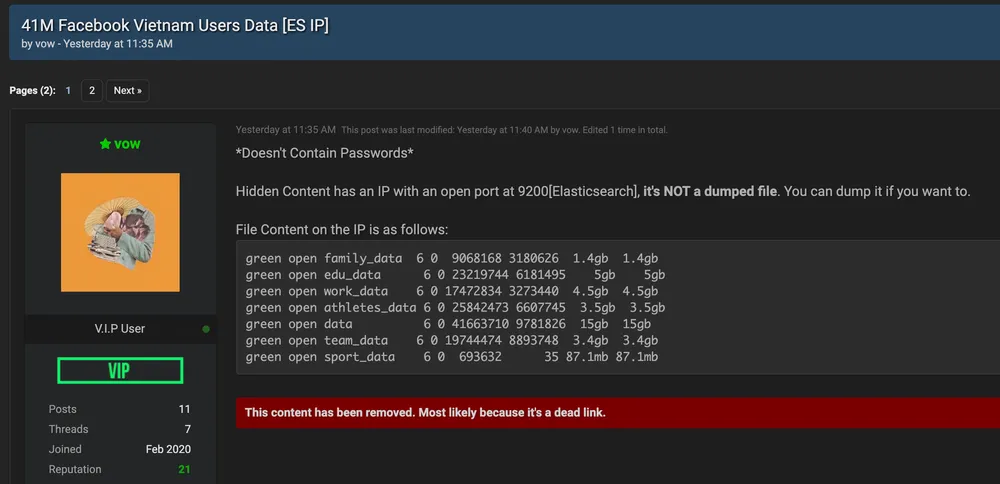Click the green Reputation value 21
The image size is (1000, 484).
[184, 469]
